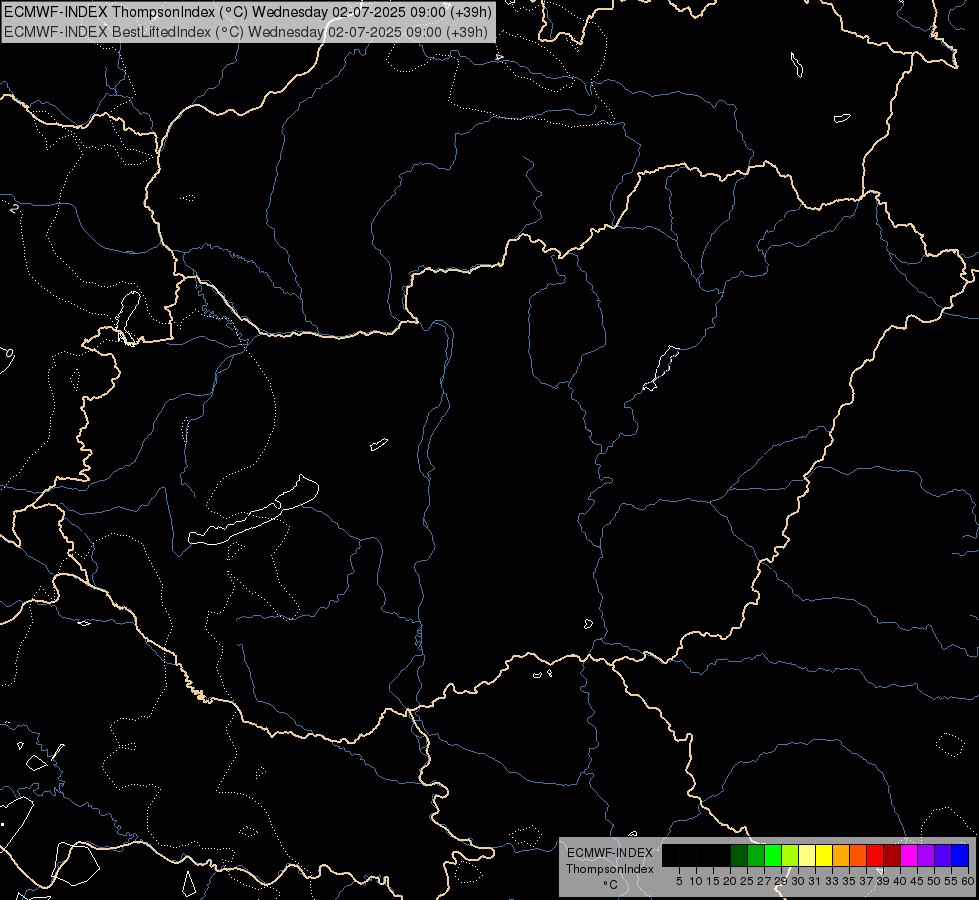The width and height of the screenshot is (979, 900).
Task: Click the legend tick value '45'
Action: pos(917,881)
